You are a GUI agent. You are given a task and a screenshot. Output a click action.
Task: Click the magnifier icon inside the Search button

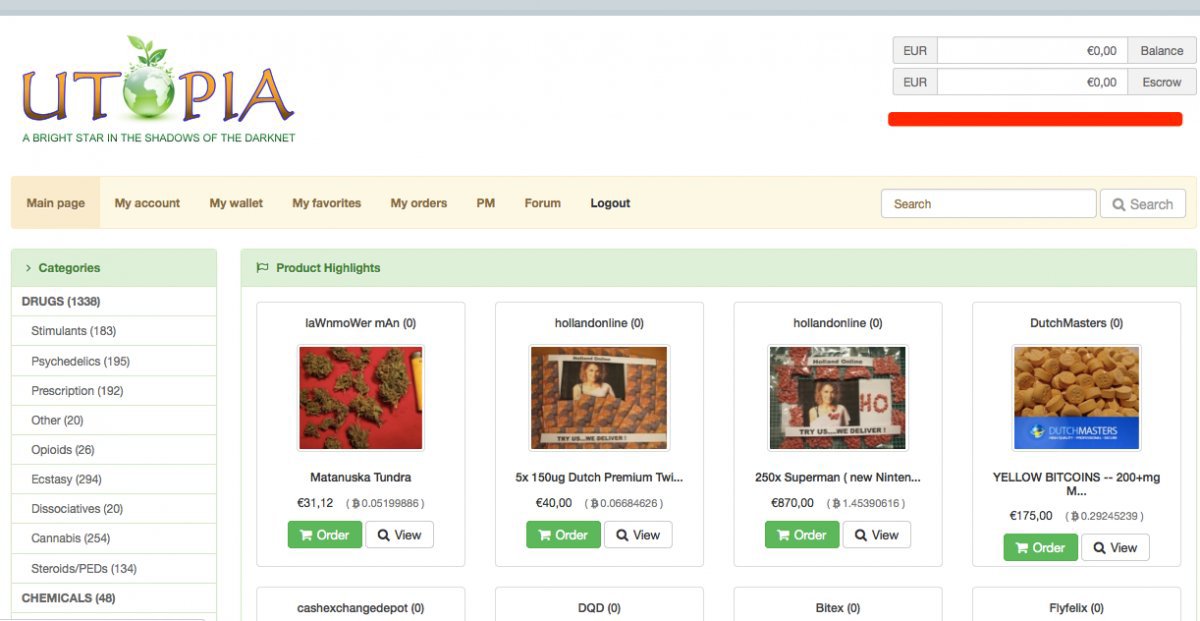coord(1119,203)
